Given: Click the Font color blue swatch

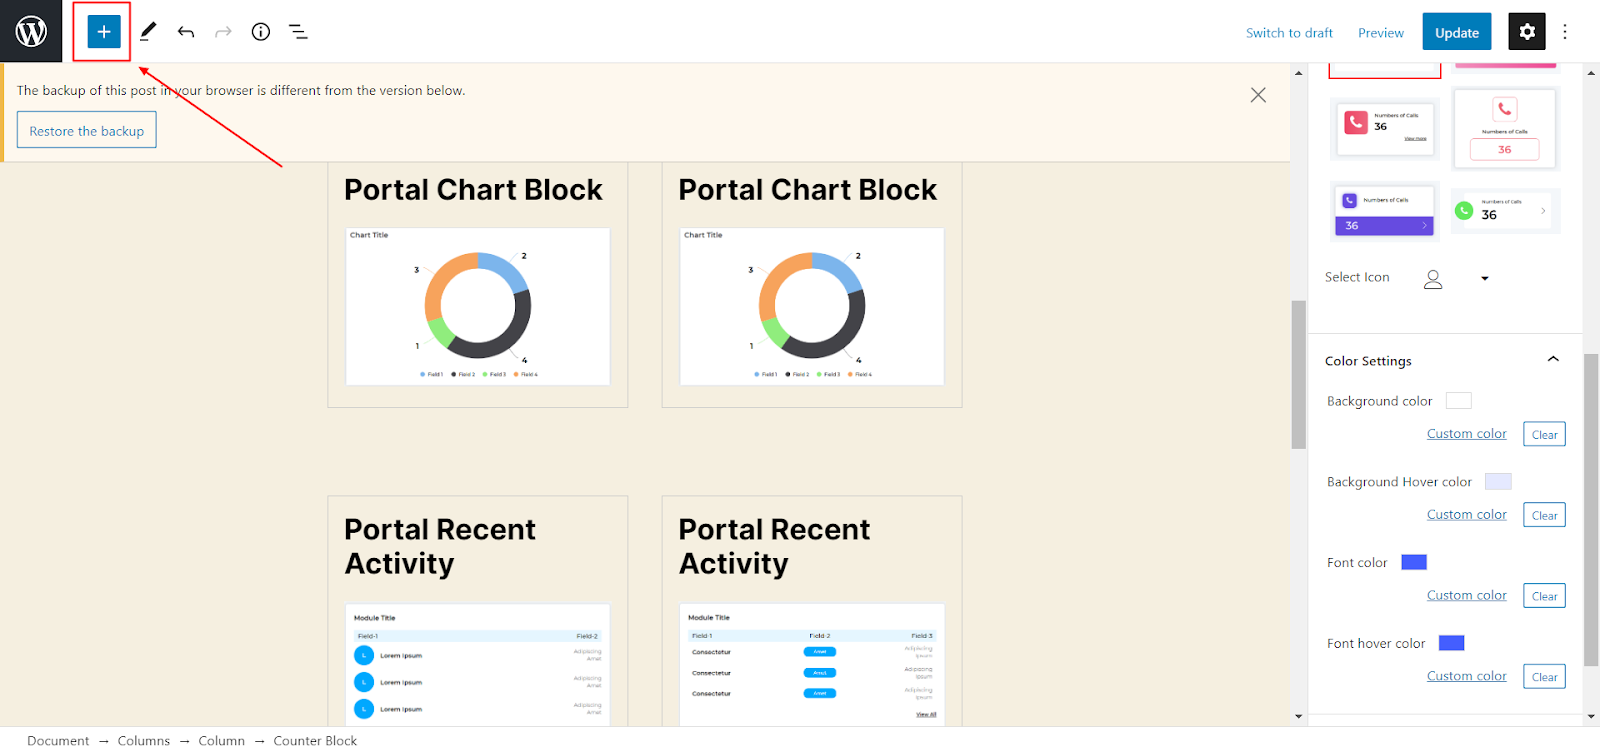Looking at the screenshot, I should click(x=1414, y=562).
